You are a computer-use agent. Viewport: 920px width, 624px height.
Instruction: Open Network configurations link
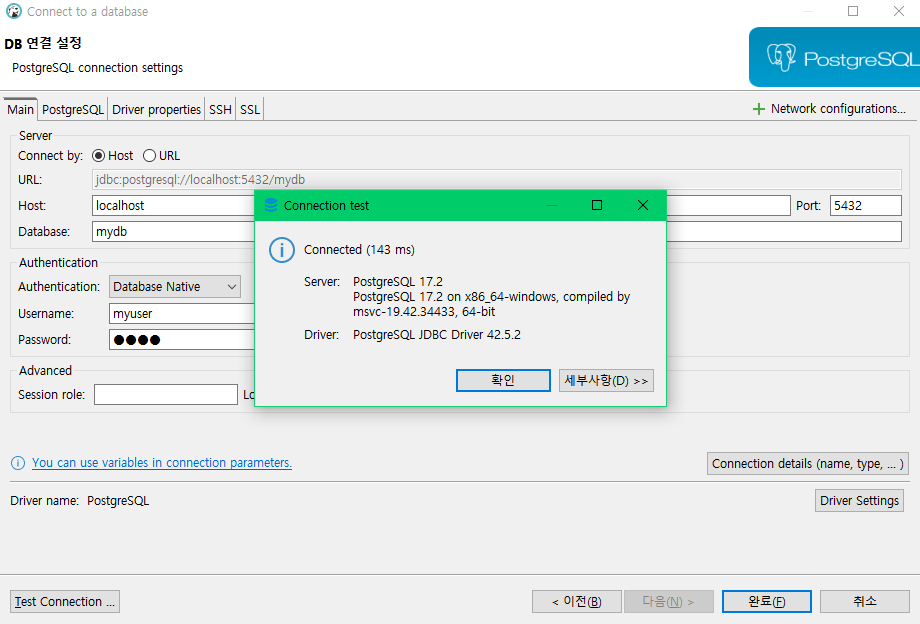coord(838,108)
